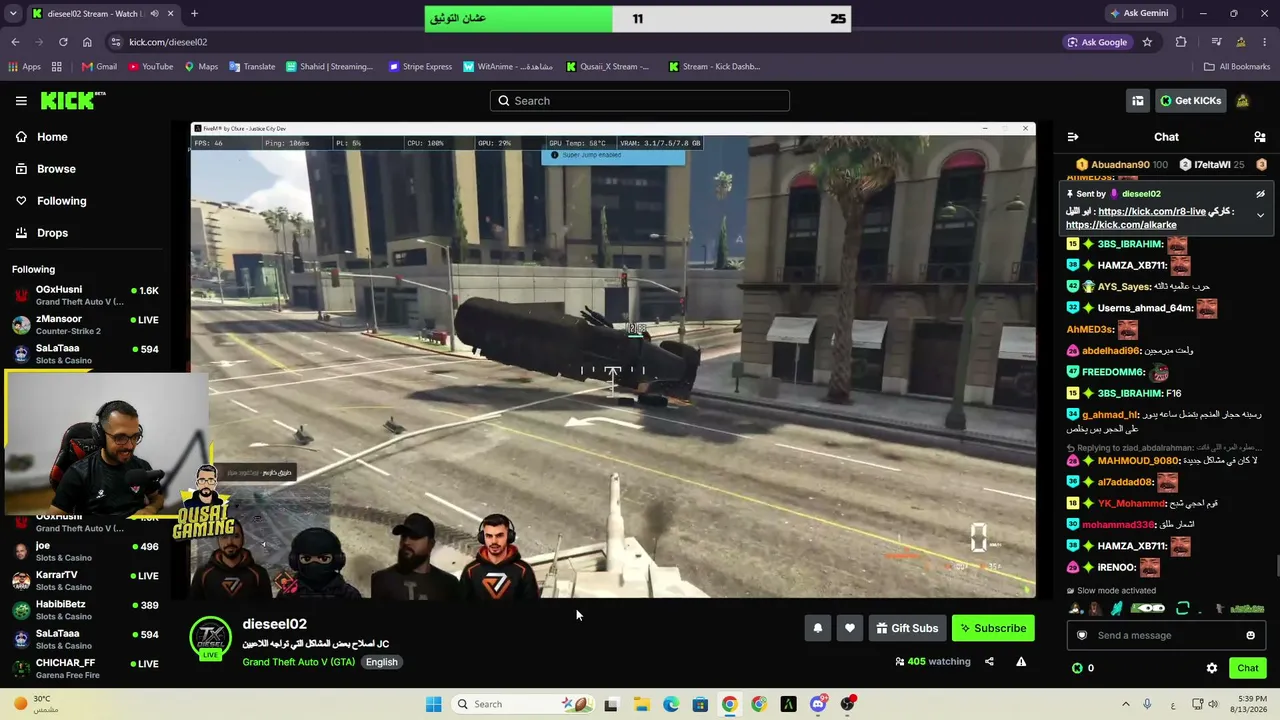Report the stream with warning icon
Viewport: 1280px width, 720px height.
[x=1021, y=661]
